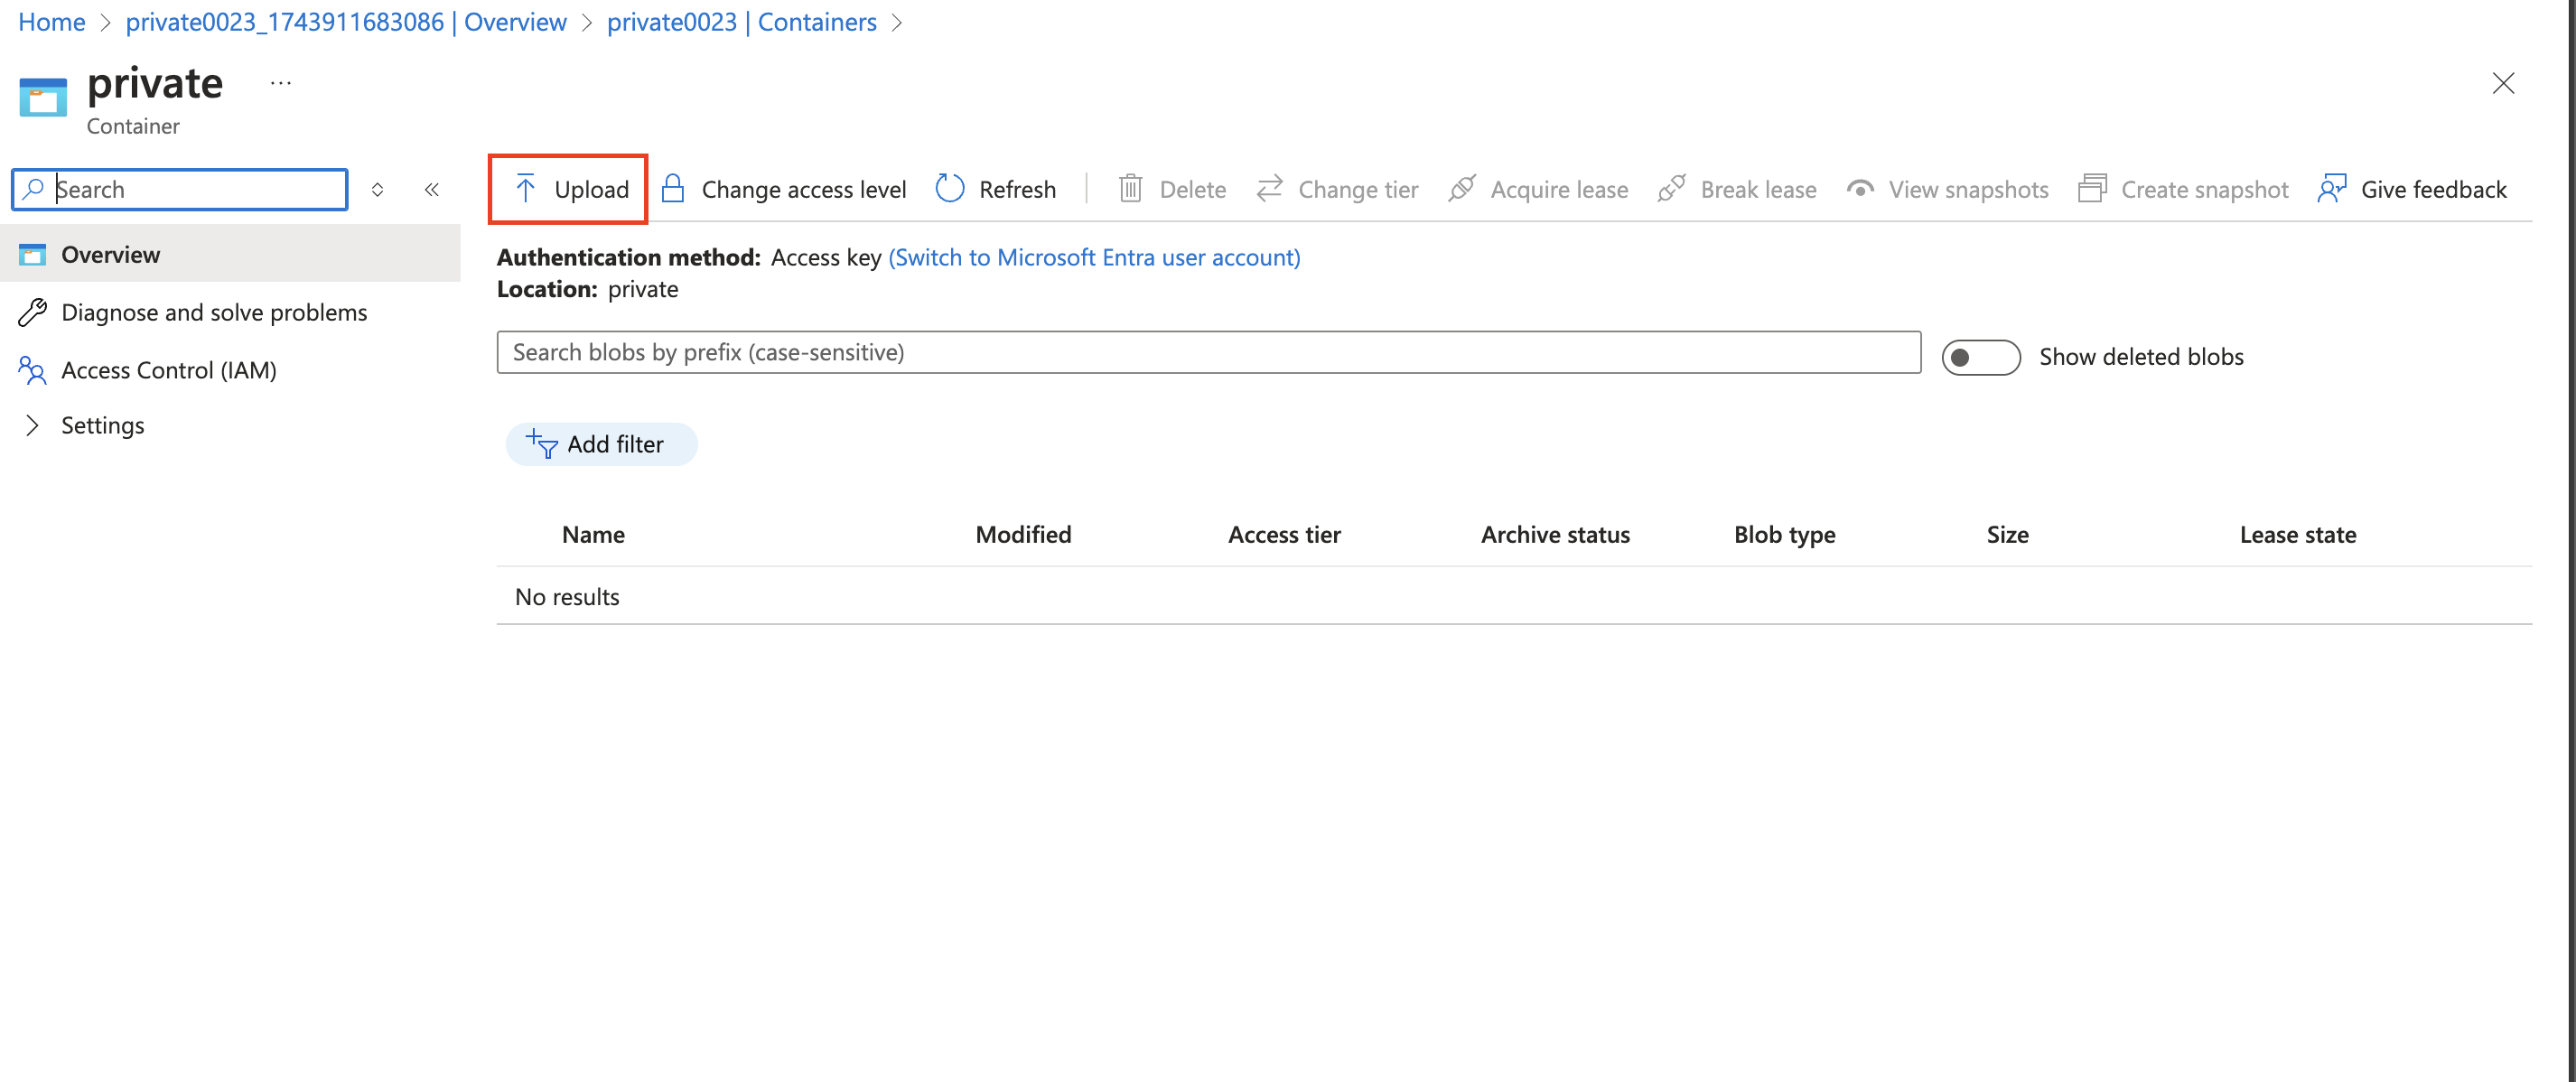Click the Overview sidebar icon
Viewport: 2576px width, 1082px height.
(32, 255)
